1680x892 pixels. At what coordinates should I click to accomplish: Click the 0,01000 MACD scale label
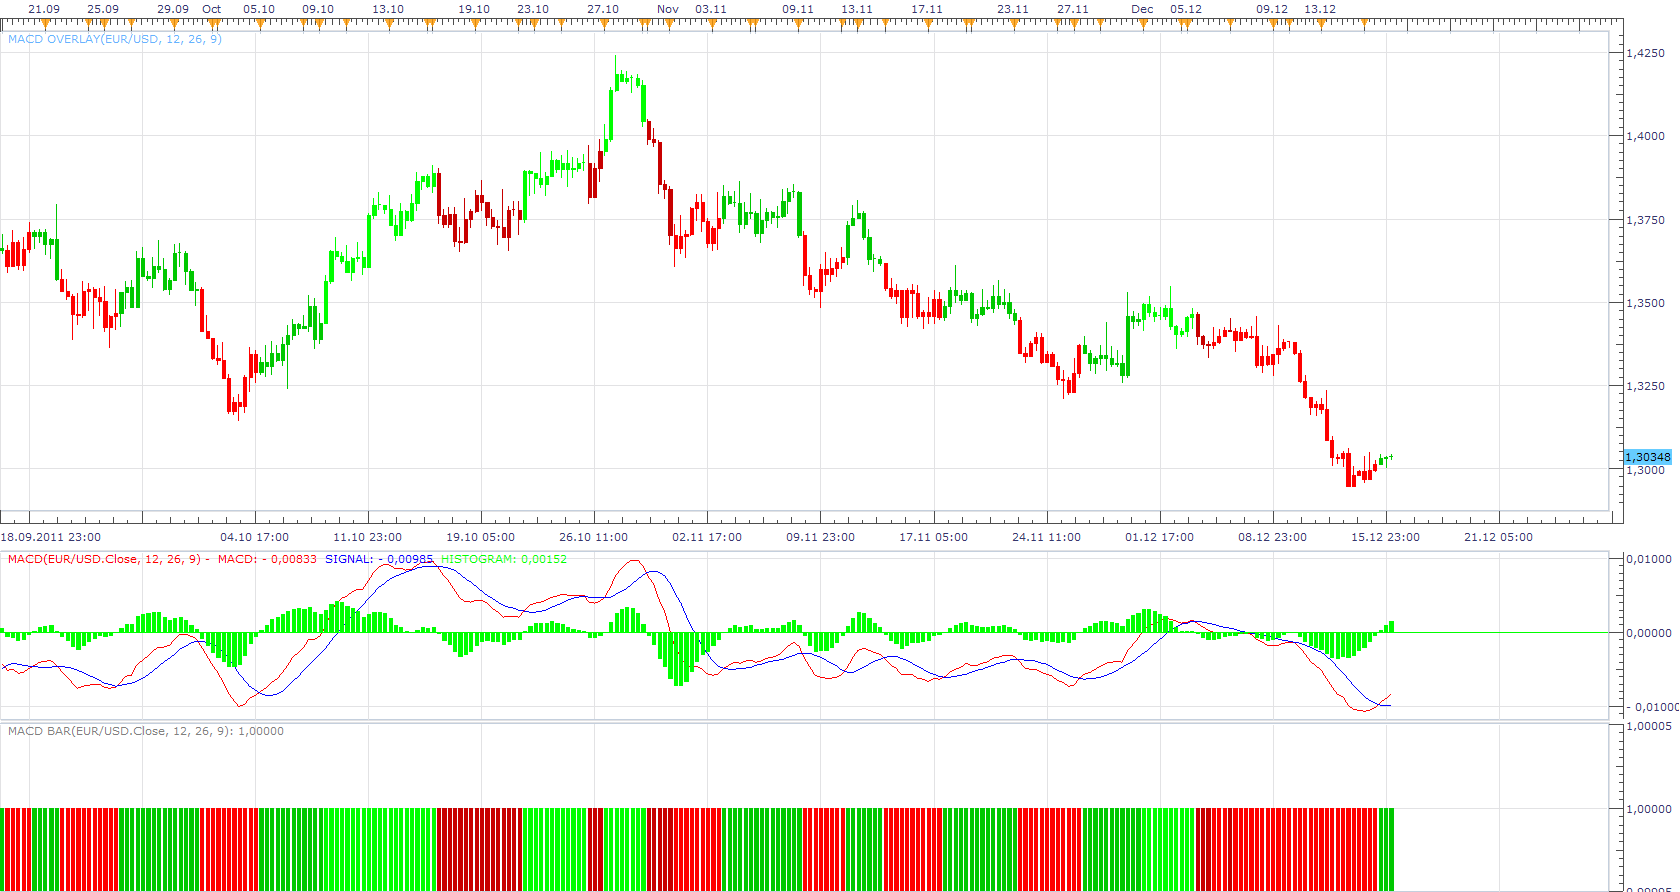click(1650, 559)
